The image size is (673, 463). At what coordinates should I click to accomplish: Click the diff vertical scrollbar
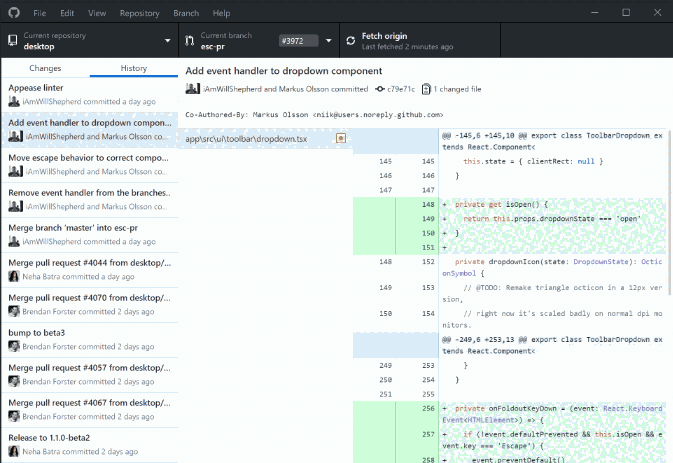[x=669, y=212]
